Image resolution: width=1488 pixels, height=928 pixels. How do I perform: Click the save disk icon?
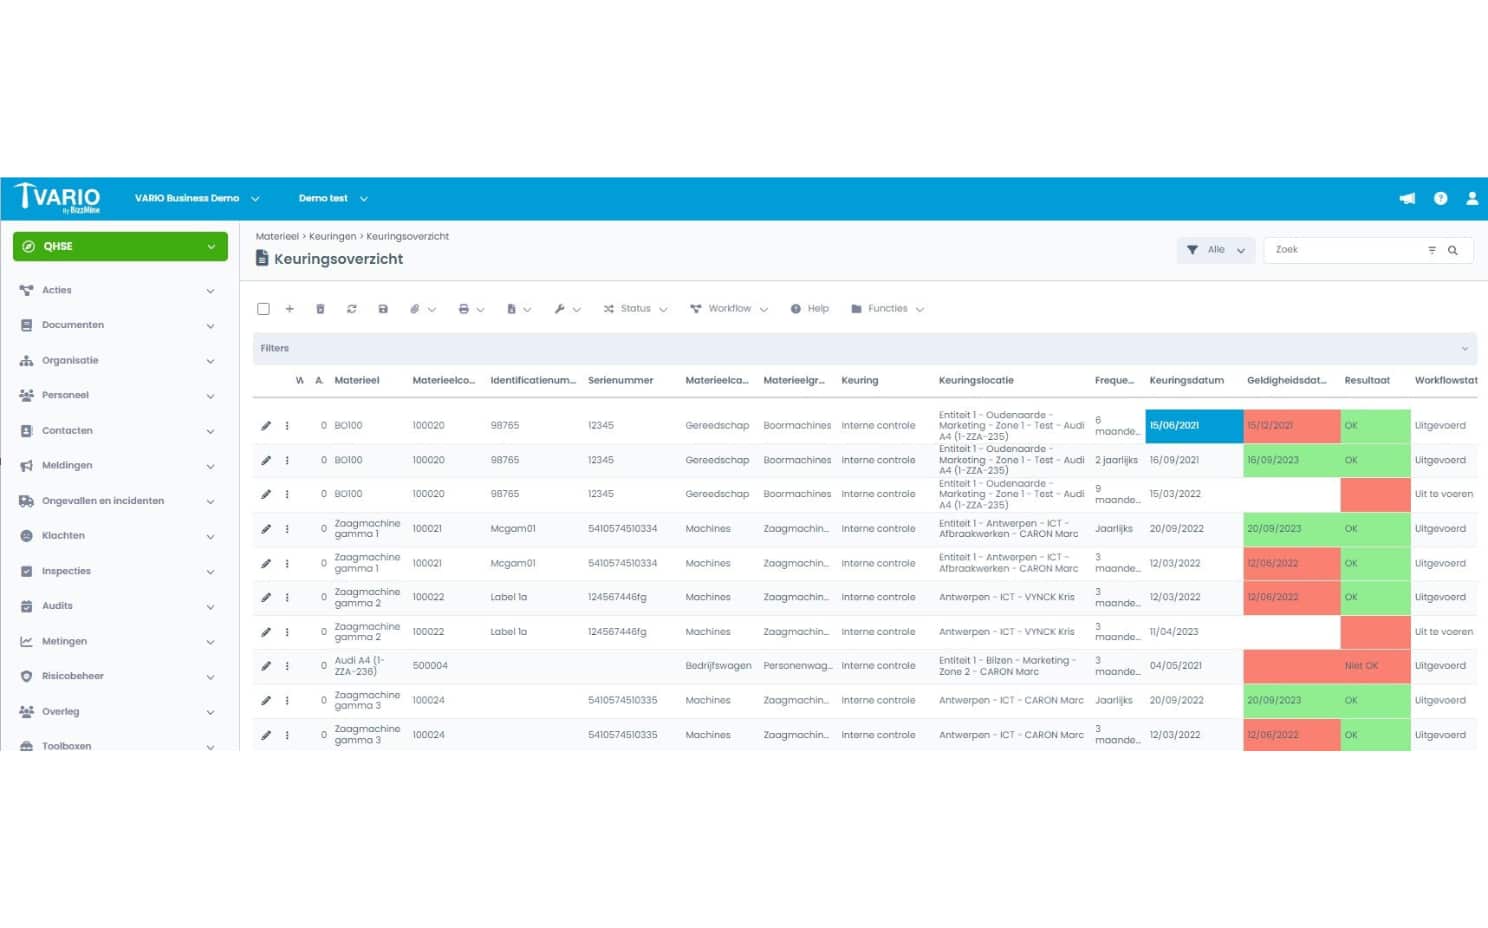pos(383,309)
